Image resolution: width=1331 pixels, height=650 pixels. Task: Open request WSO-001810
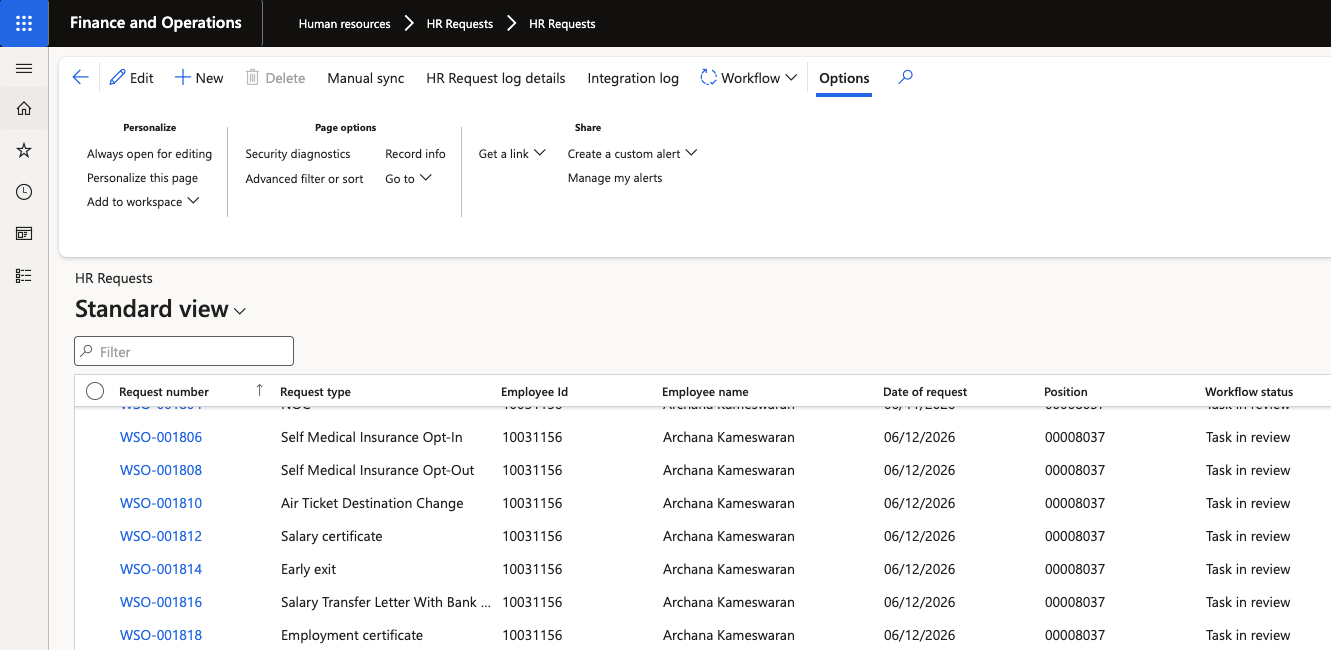click(x=161, y=503)
